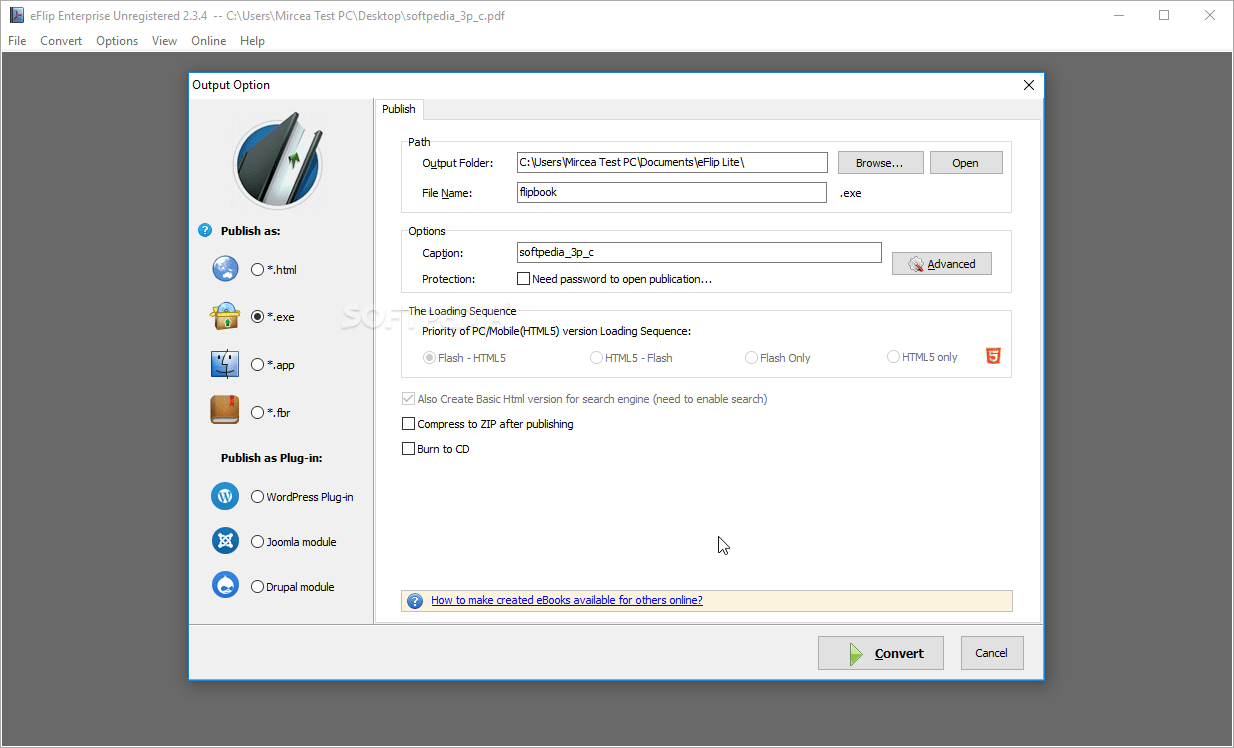Select Flash Only loading sequence
The width and height of the screenshot is (1234, 748).
751,358
